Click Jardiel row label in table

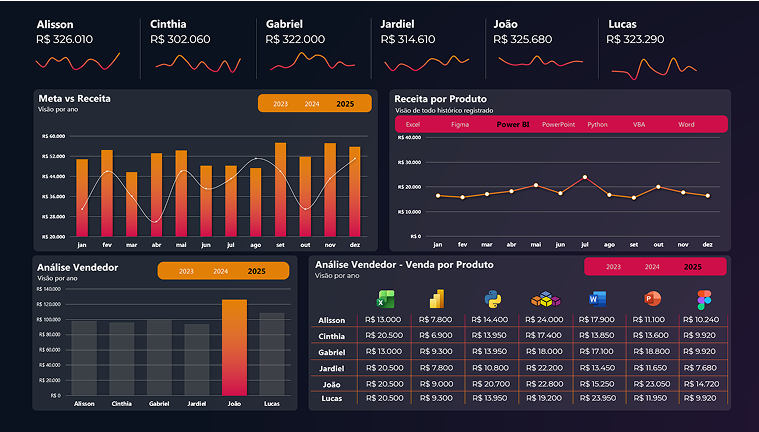(332, 369)
